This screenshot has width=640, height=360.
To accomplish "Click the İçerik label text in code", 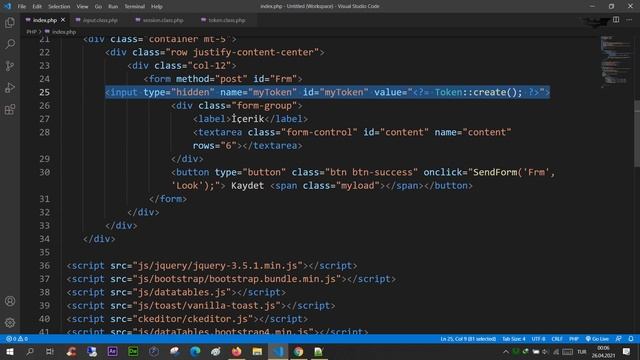I will pos(248,119).
